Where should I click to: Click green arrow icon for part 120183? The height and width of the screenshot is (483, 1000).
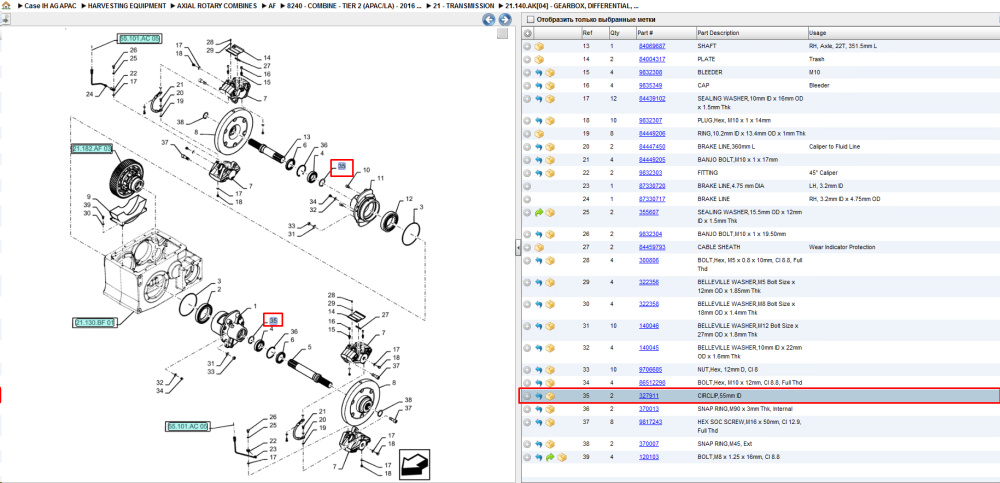550,457
